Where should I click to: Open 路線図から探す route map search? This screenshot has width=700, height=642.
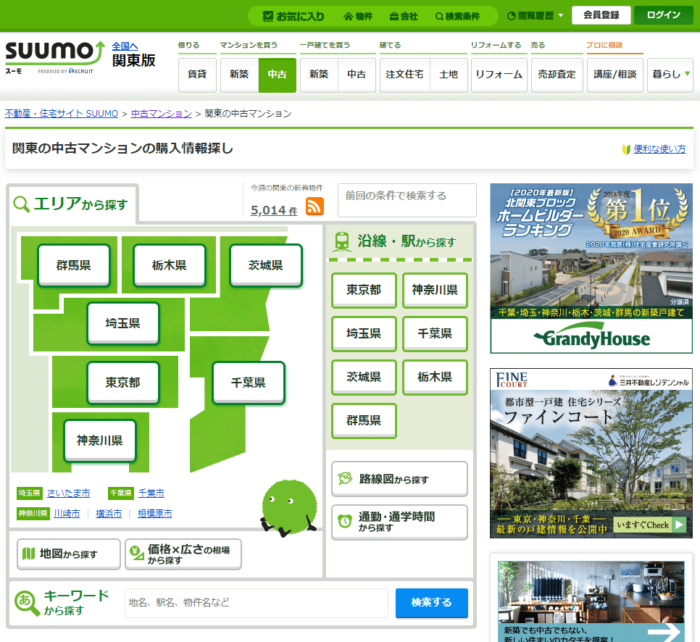click(398, 479)
